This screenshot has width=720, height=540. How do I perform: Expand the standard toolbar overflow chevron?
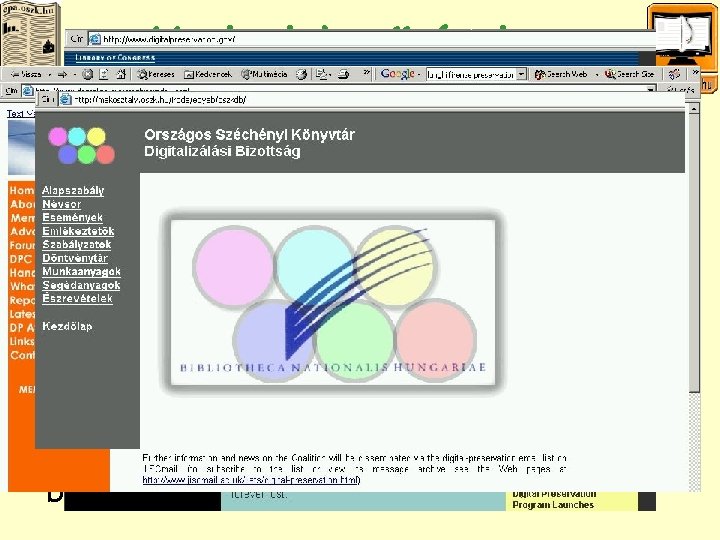coord(366,72)
